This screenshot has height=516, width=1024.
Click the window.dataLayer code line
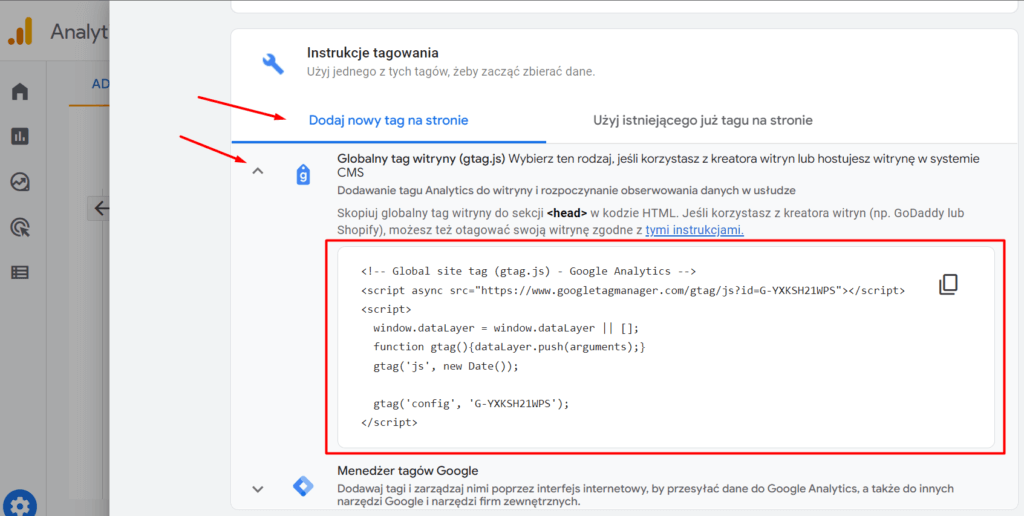(x=506, y=328)
